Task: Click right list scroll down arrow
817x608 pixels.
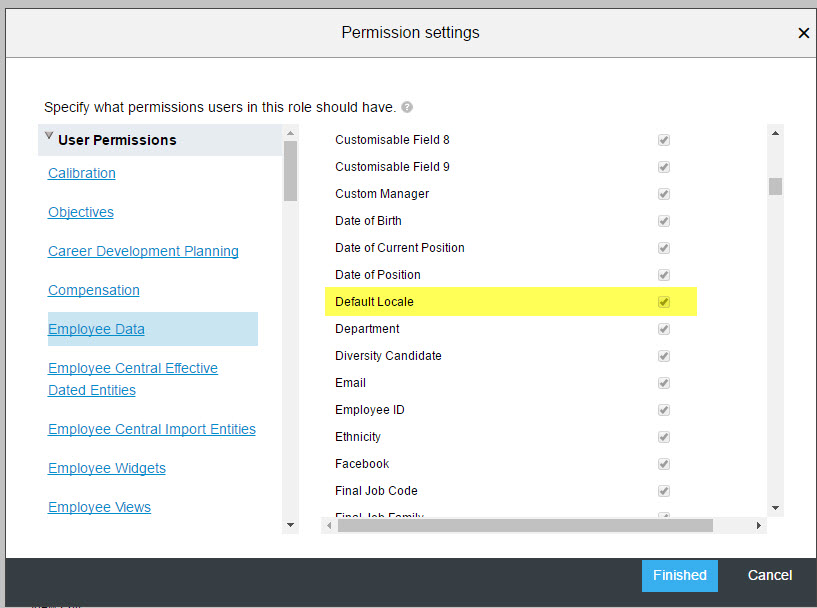Action: click(x=775, y=508)
